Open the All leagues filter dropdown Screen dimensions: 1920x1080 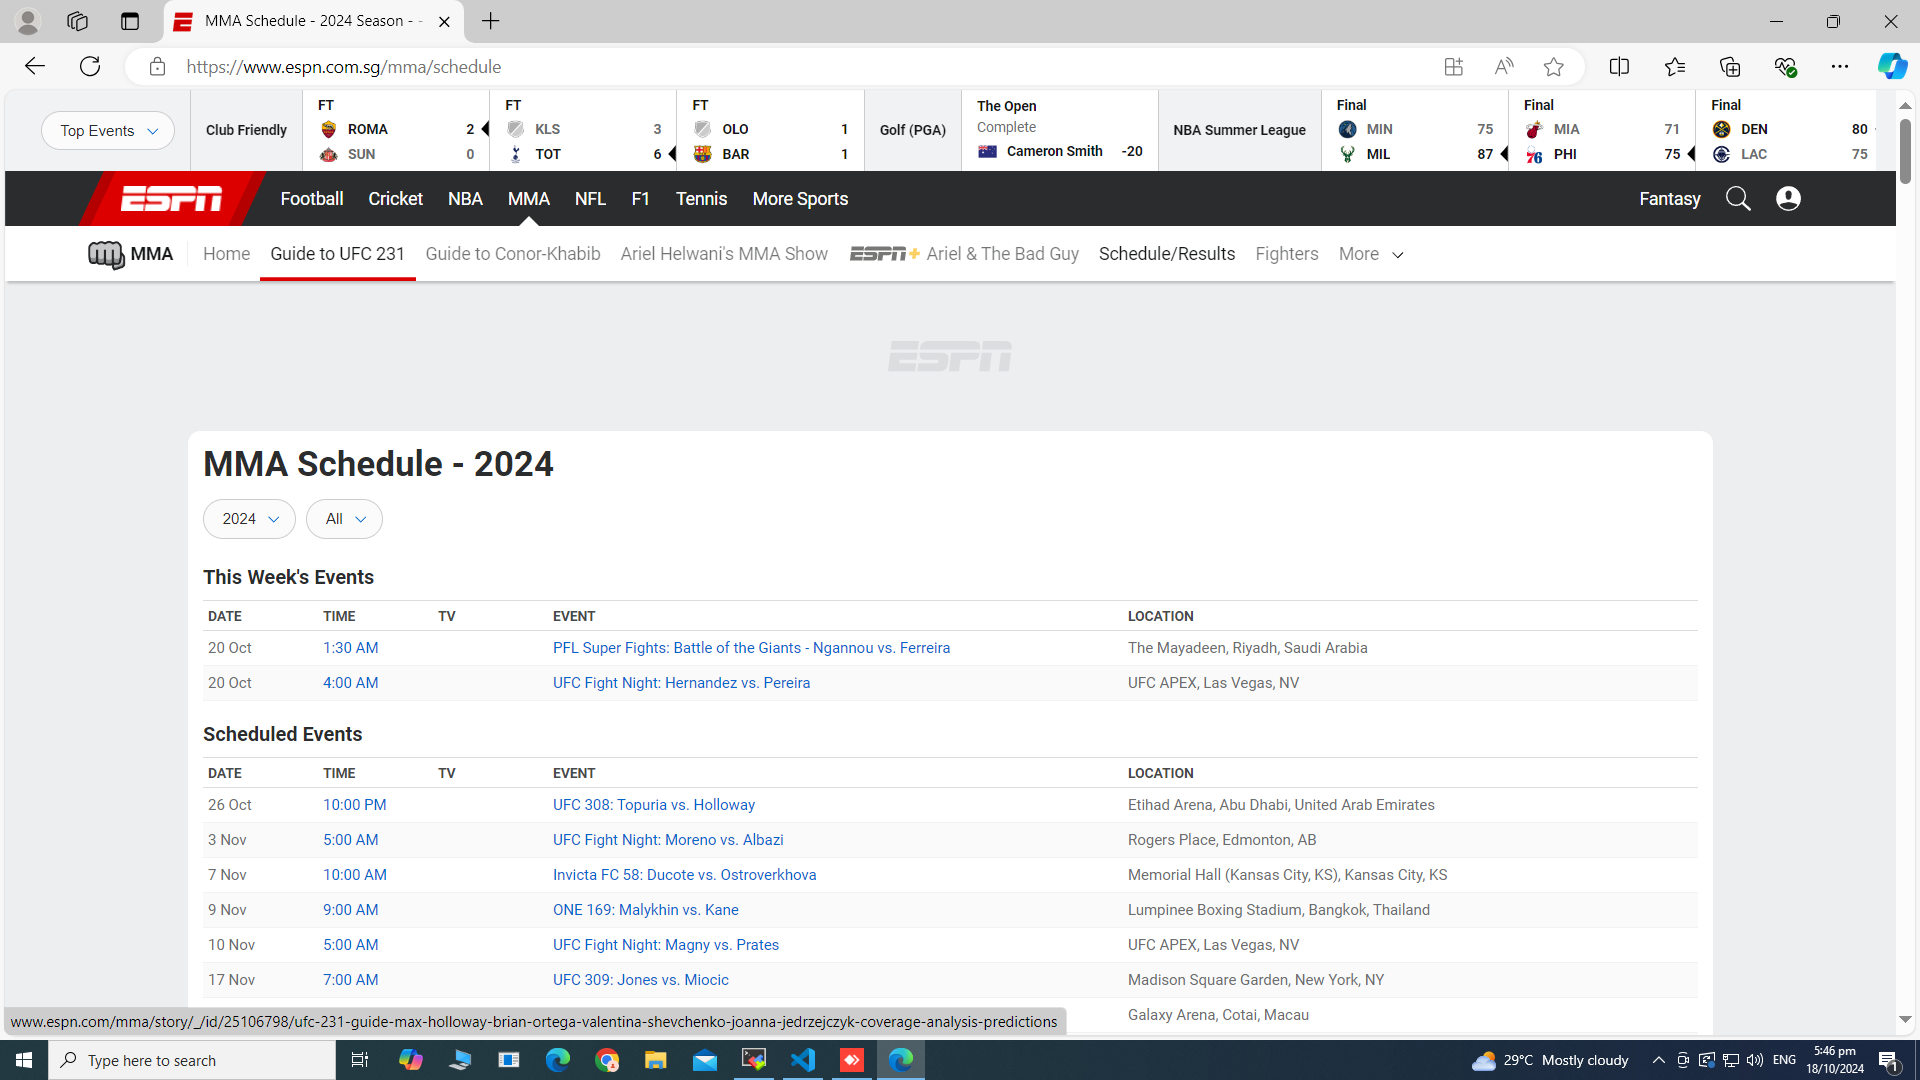[x=344, y=519]
